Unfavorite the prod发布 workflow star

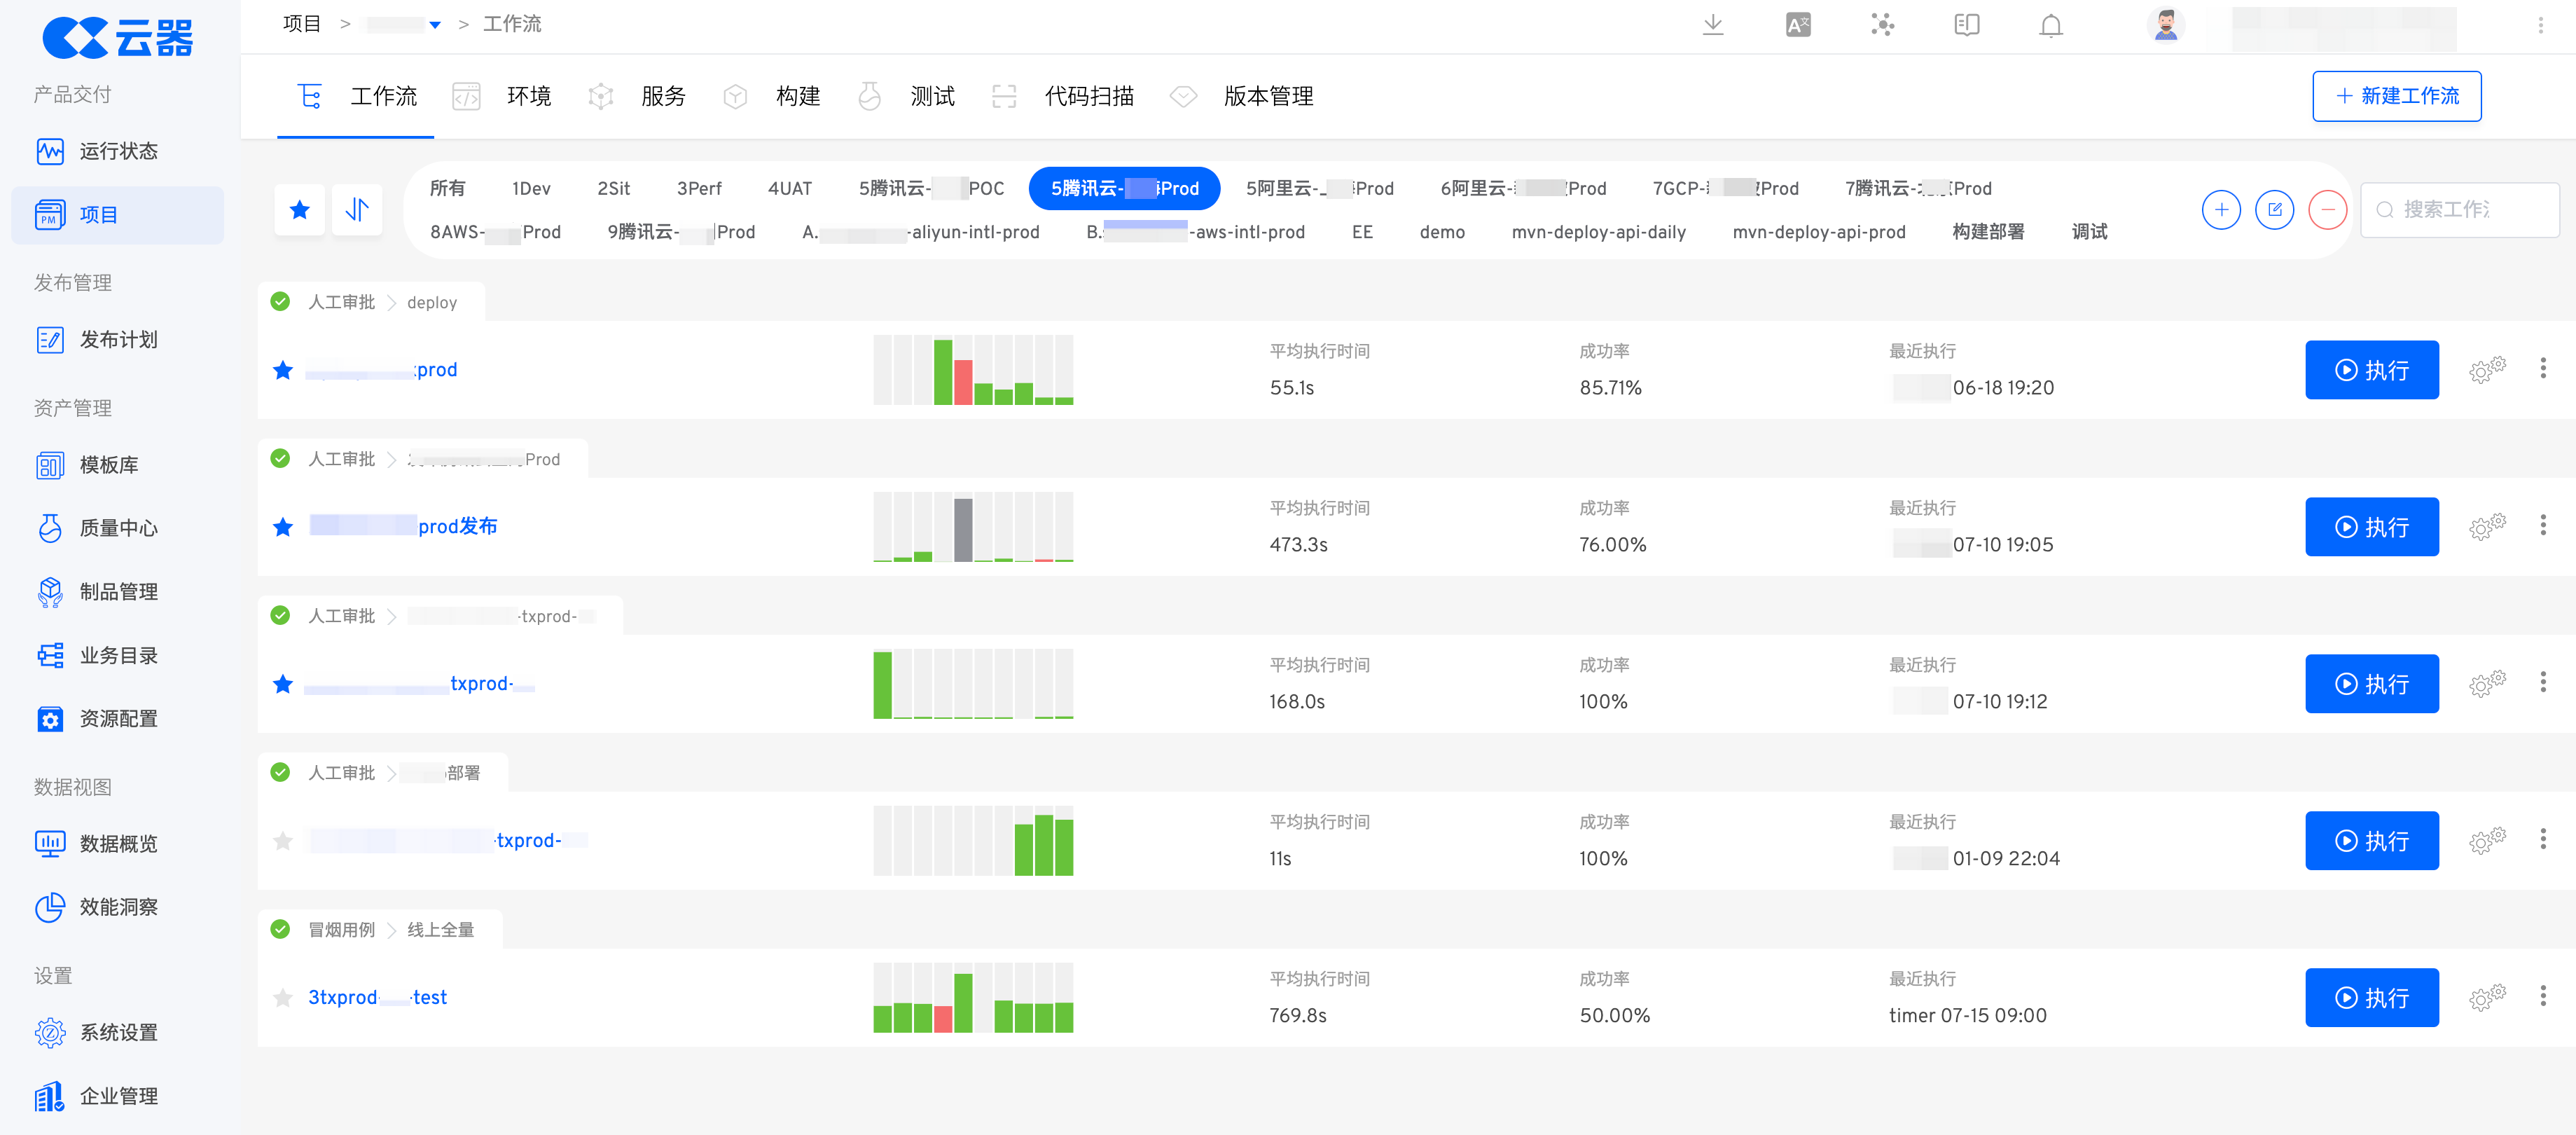pyautogui.click(x=283, y=527)
